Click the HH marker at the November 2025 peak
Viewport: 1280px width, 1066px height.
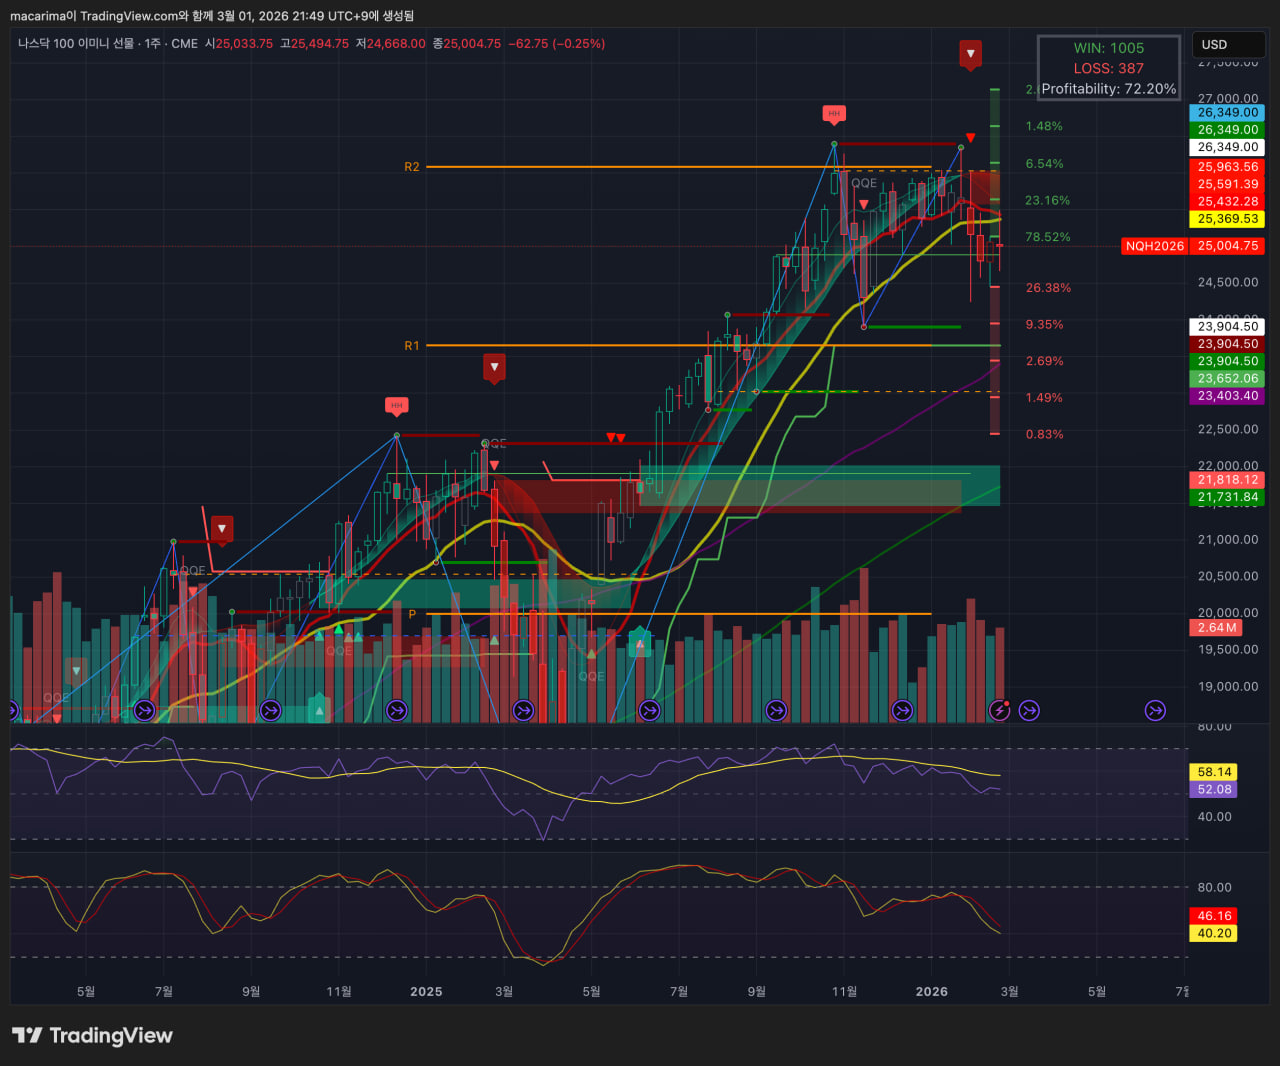(834, 113)
